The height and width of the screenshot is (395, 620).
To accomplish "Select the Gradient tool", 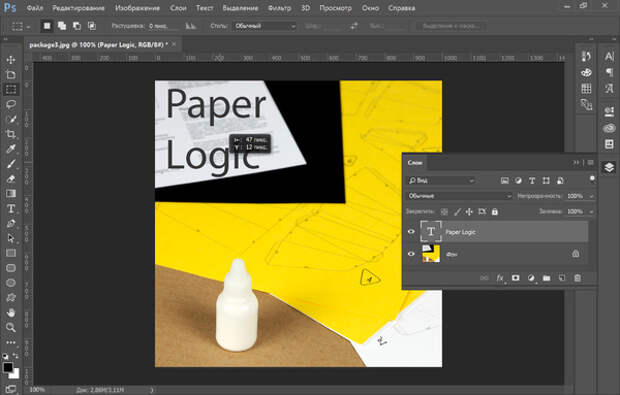I will tap(11, 193).
